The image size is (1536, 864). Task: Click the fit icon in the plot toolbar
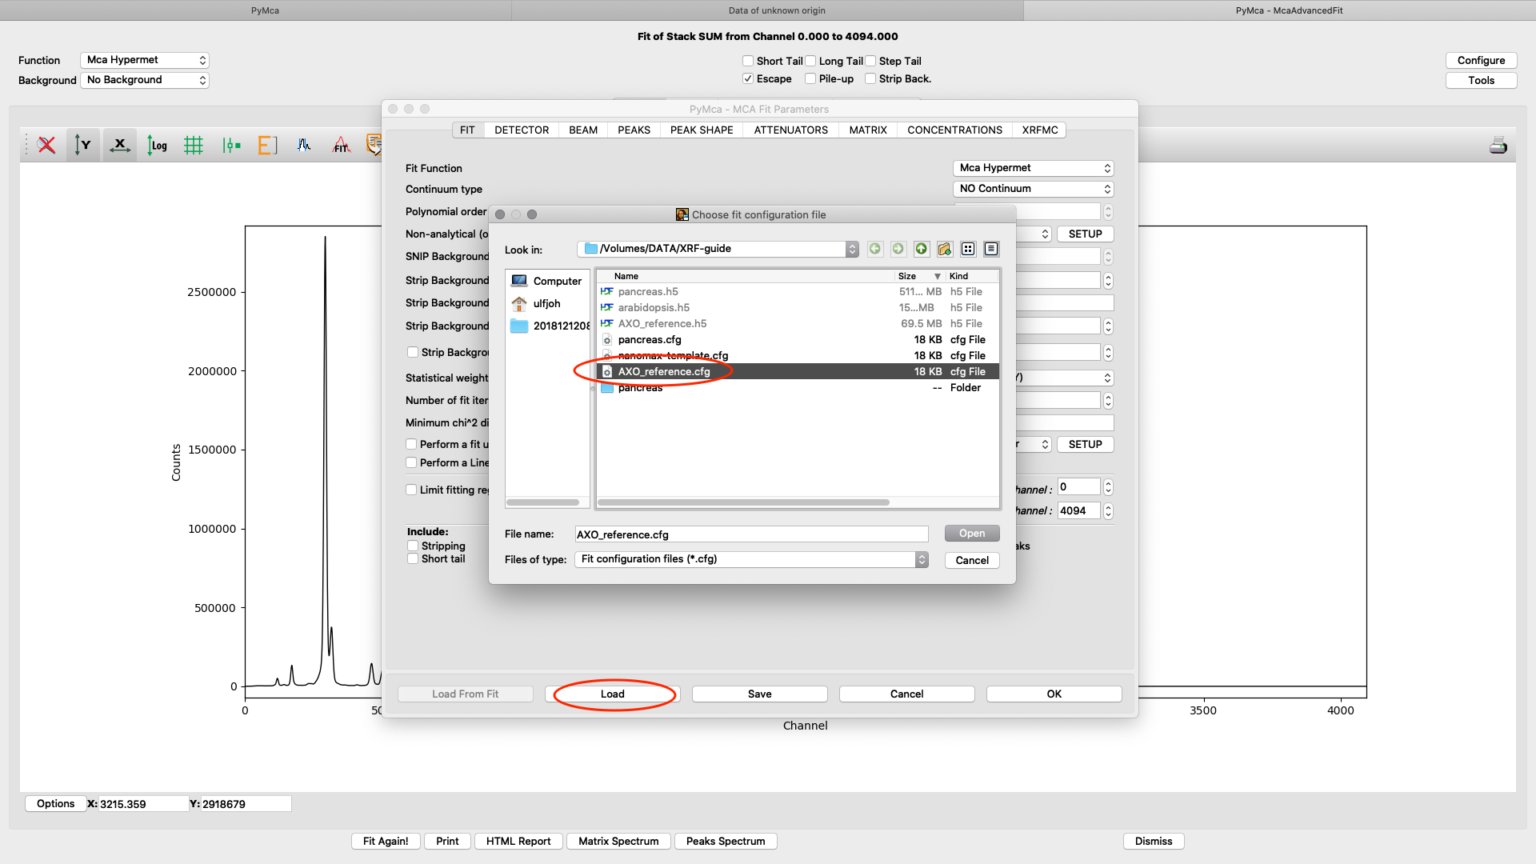341,145
